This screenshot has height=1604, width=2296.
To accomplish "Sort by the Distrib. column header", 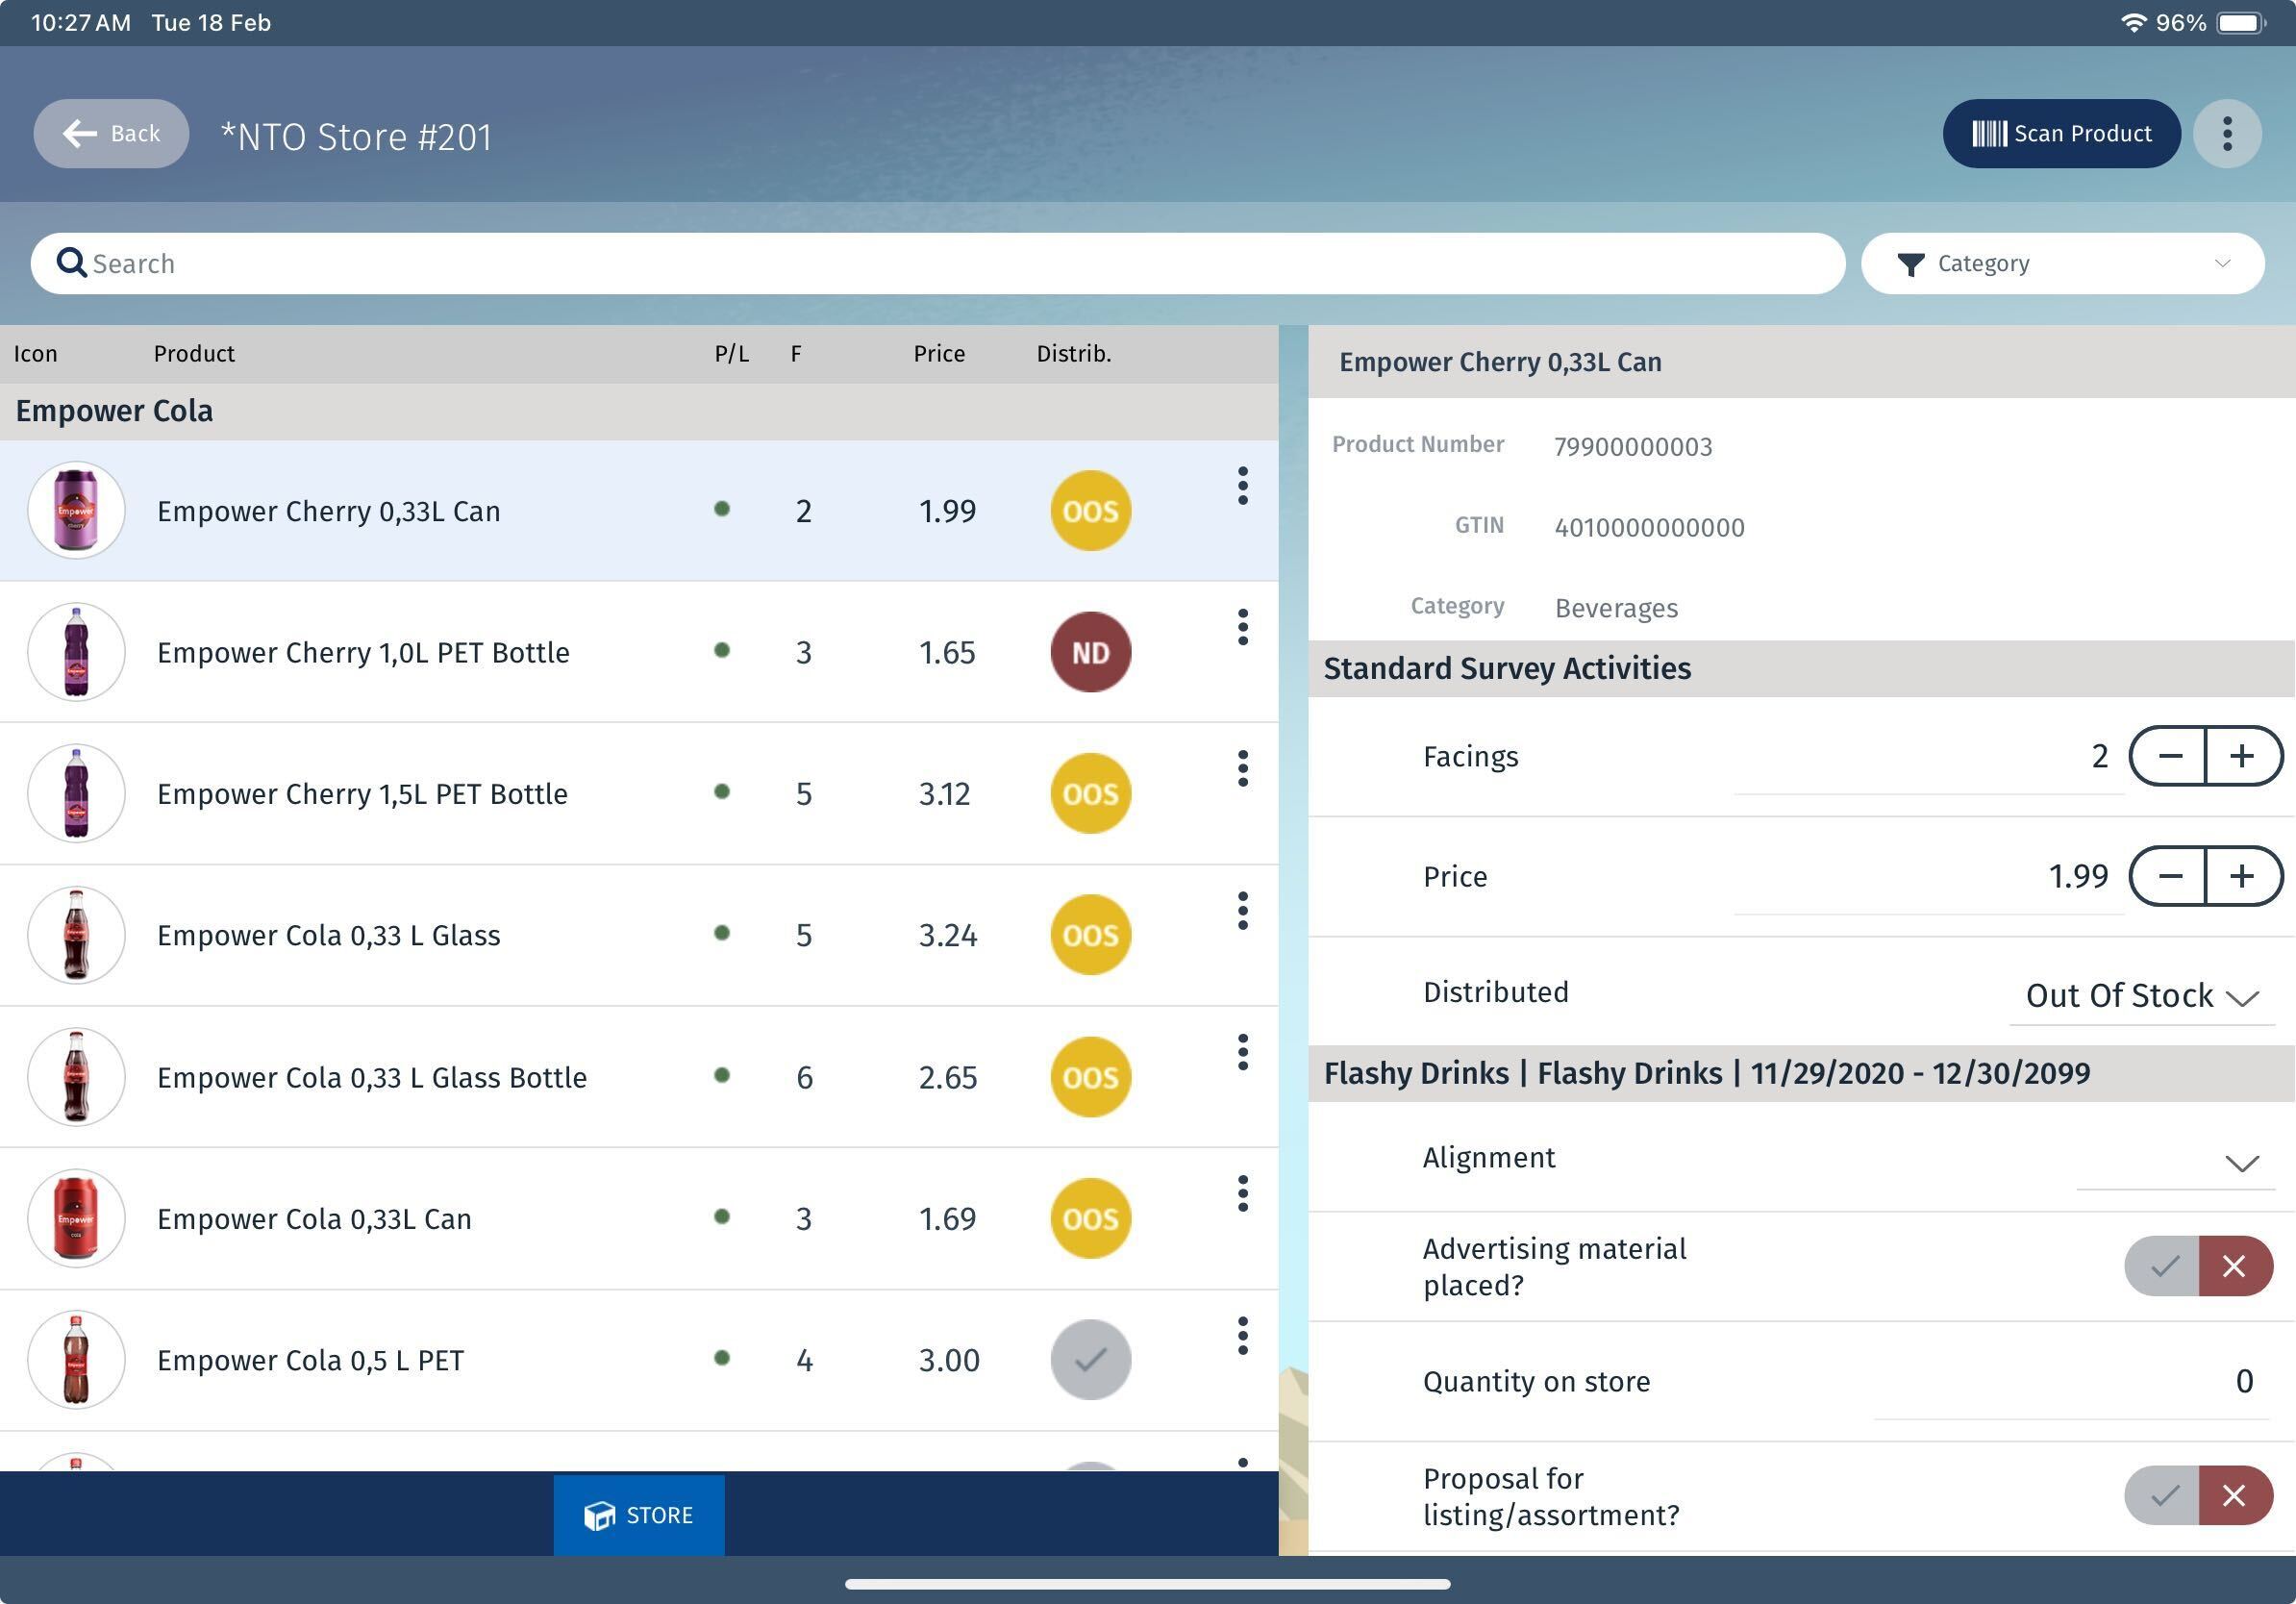I will [x=1074, y=353].
